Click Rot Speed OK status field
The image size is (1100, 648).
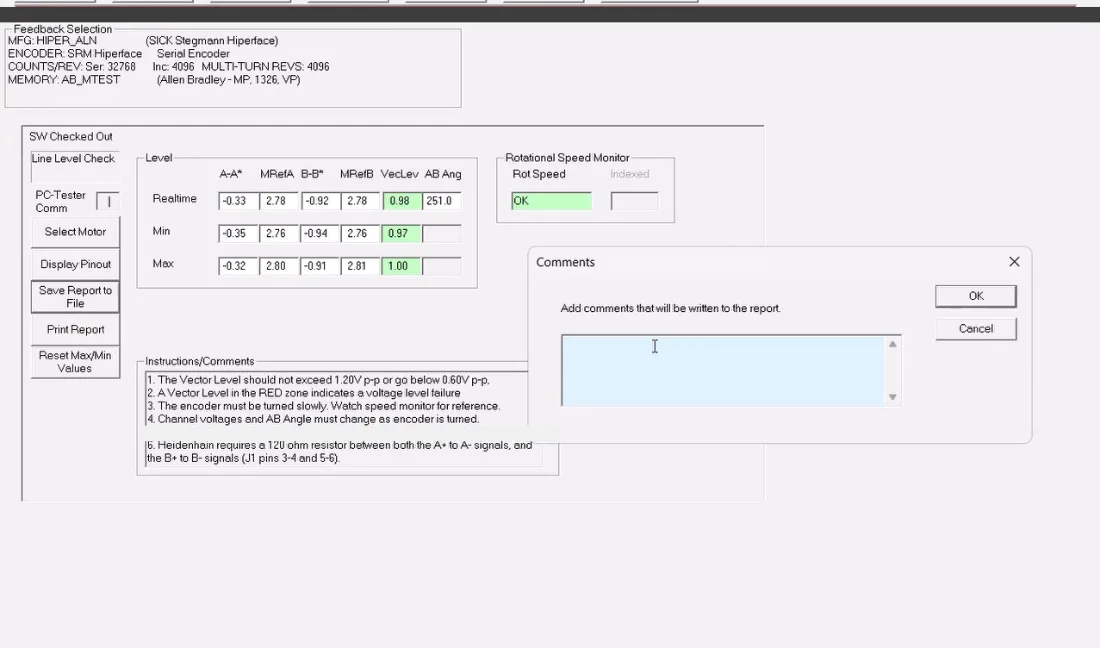click(x=551, y=201)
